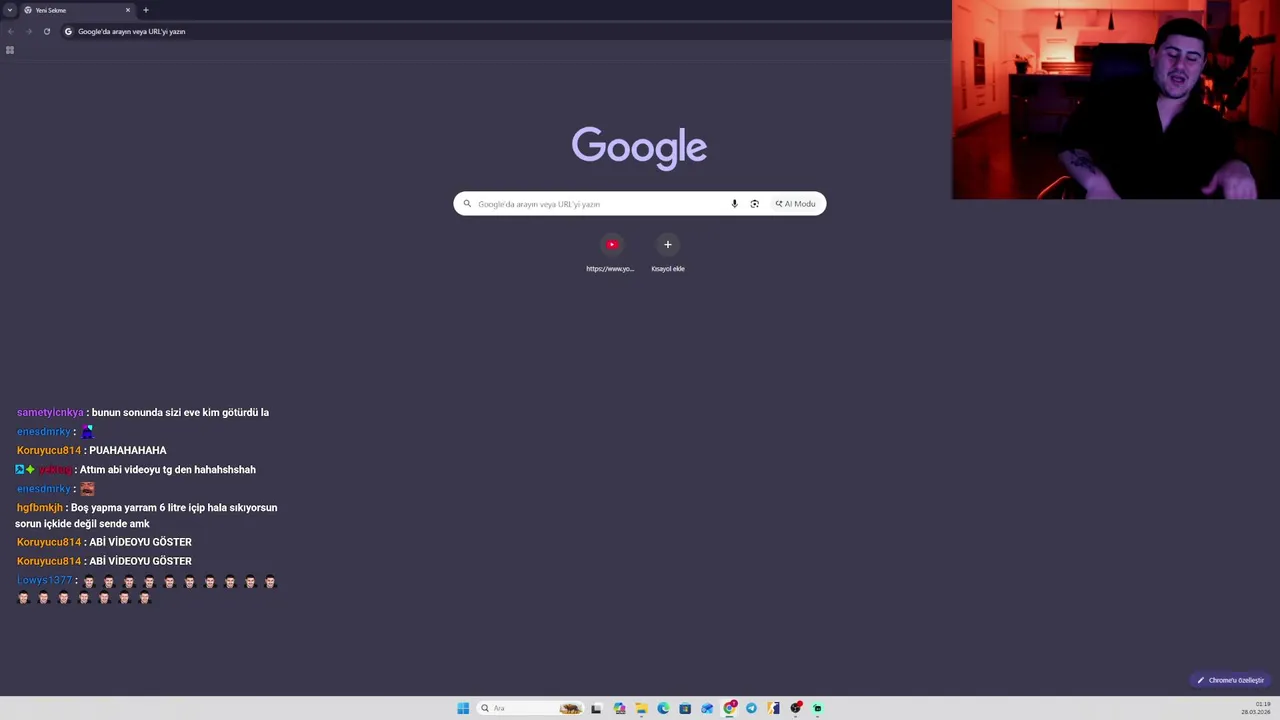
Task: Open the tab search dropdown arrow
Action: point(10,10)
